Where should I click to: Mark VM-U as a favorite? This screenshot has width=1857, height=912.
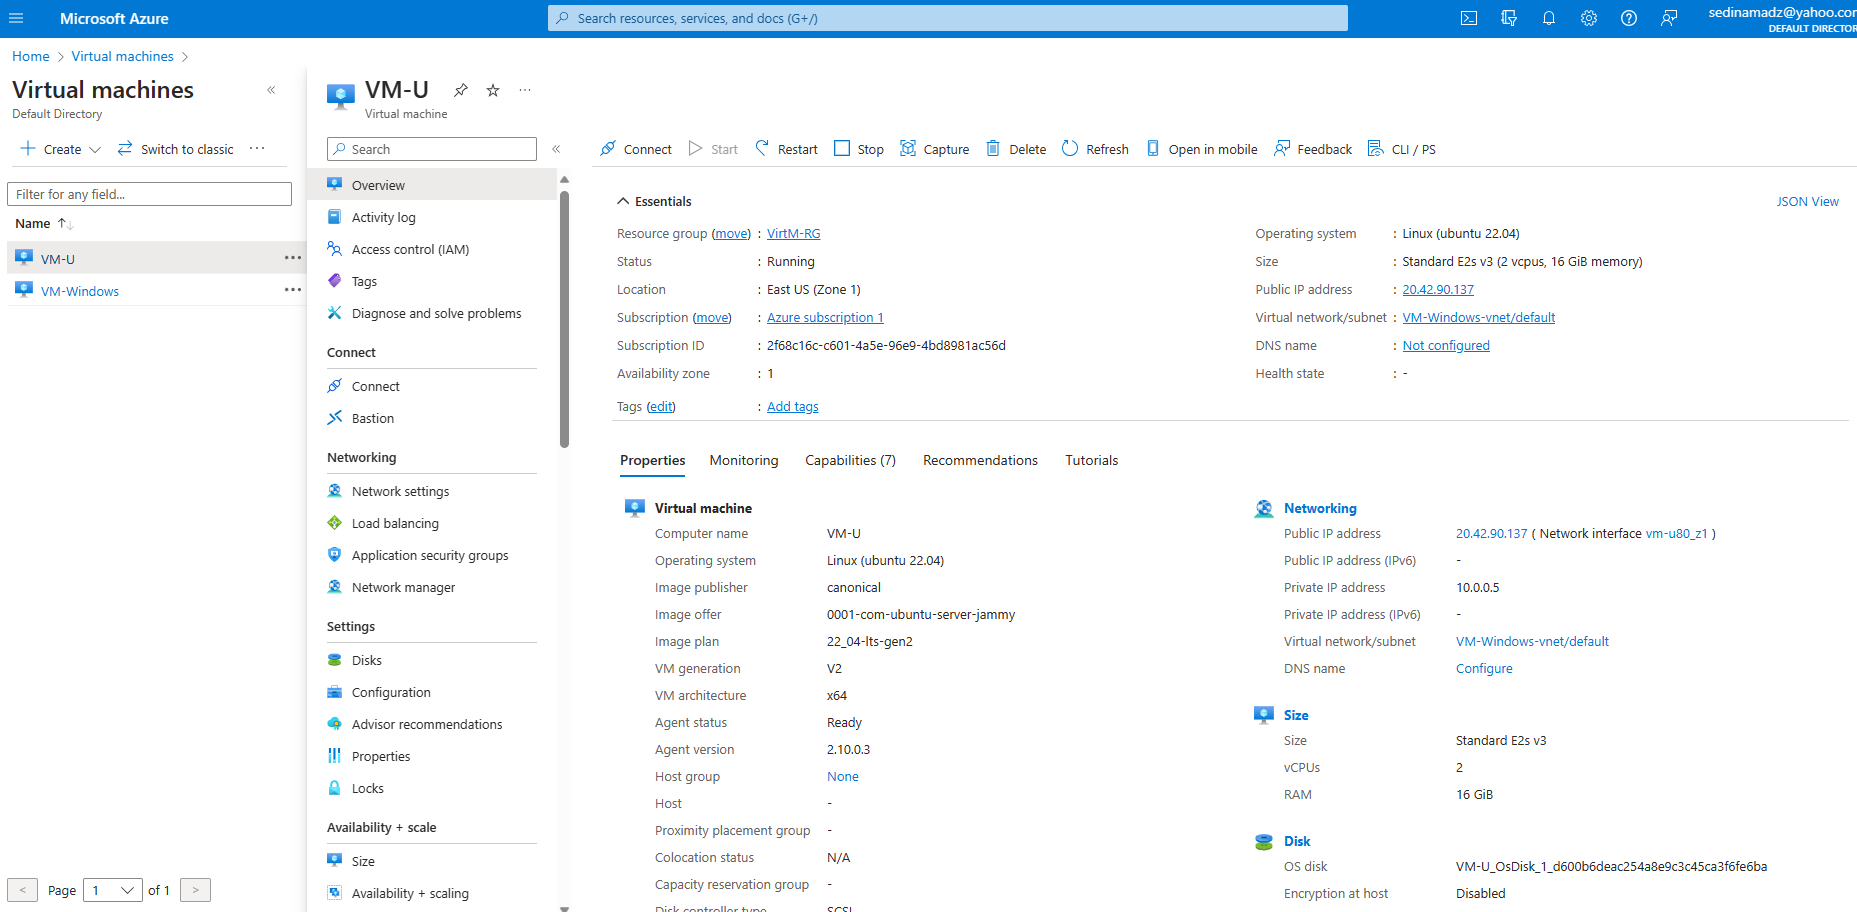(x=492, y=89)
